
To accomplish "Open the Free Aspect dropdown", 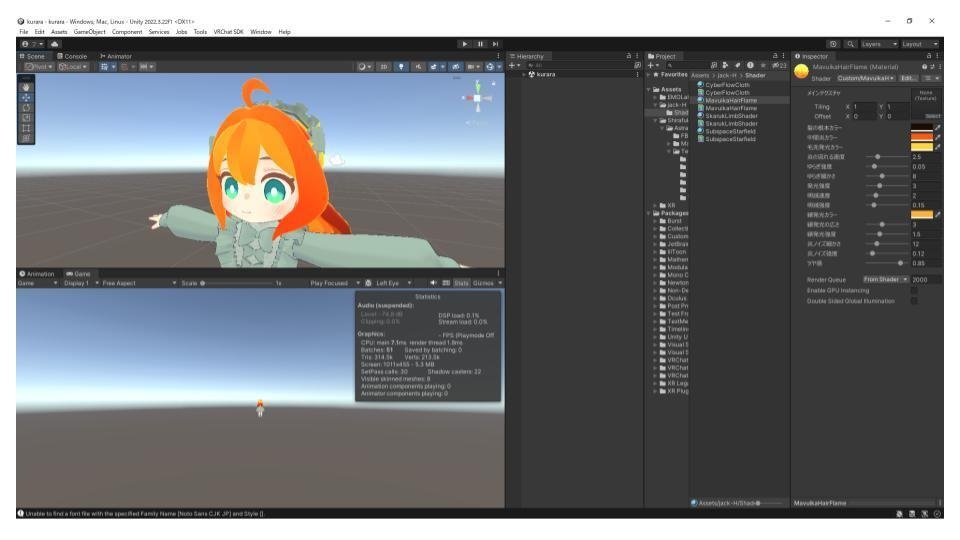I will [139, 283].
